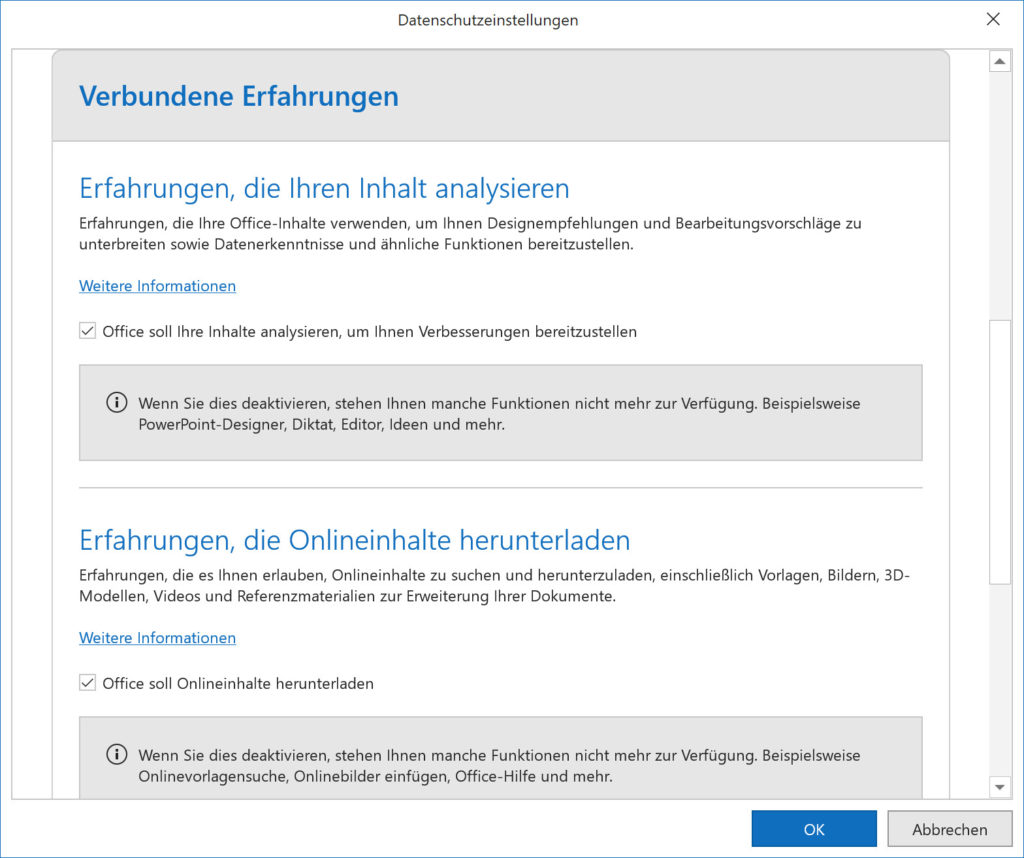Click the info icon beside the Onlinevorlagensuche note
This screenshot has width=1024, height=858.
pos(117,755)
